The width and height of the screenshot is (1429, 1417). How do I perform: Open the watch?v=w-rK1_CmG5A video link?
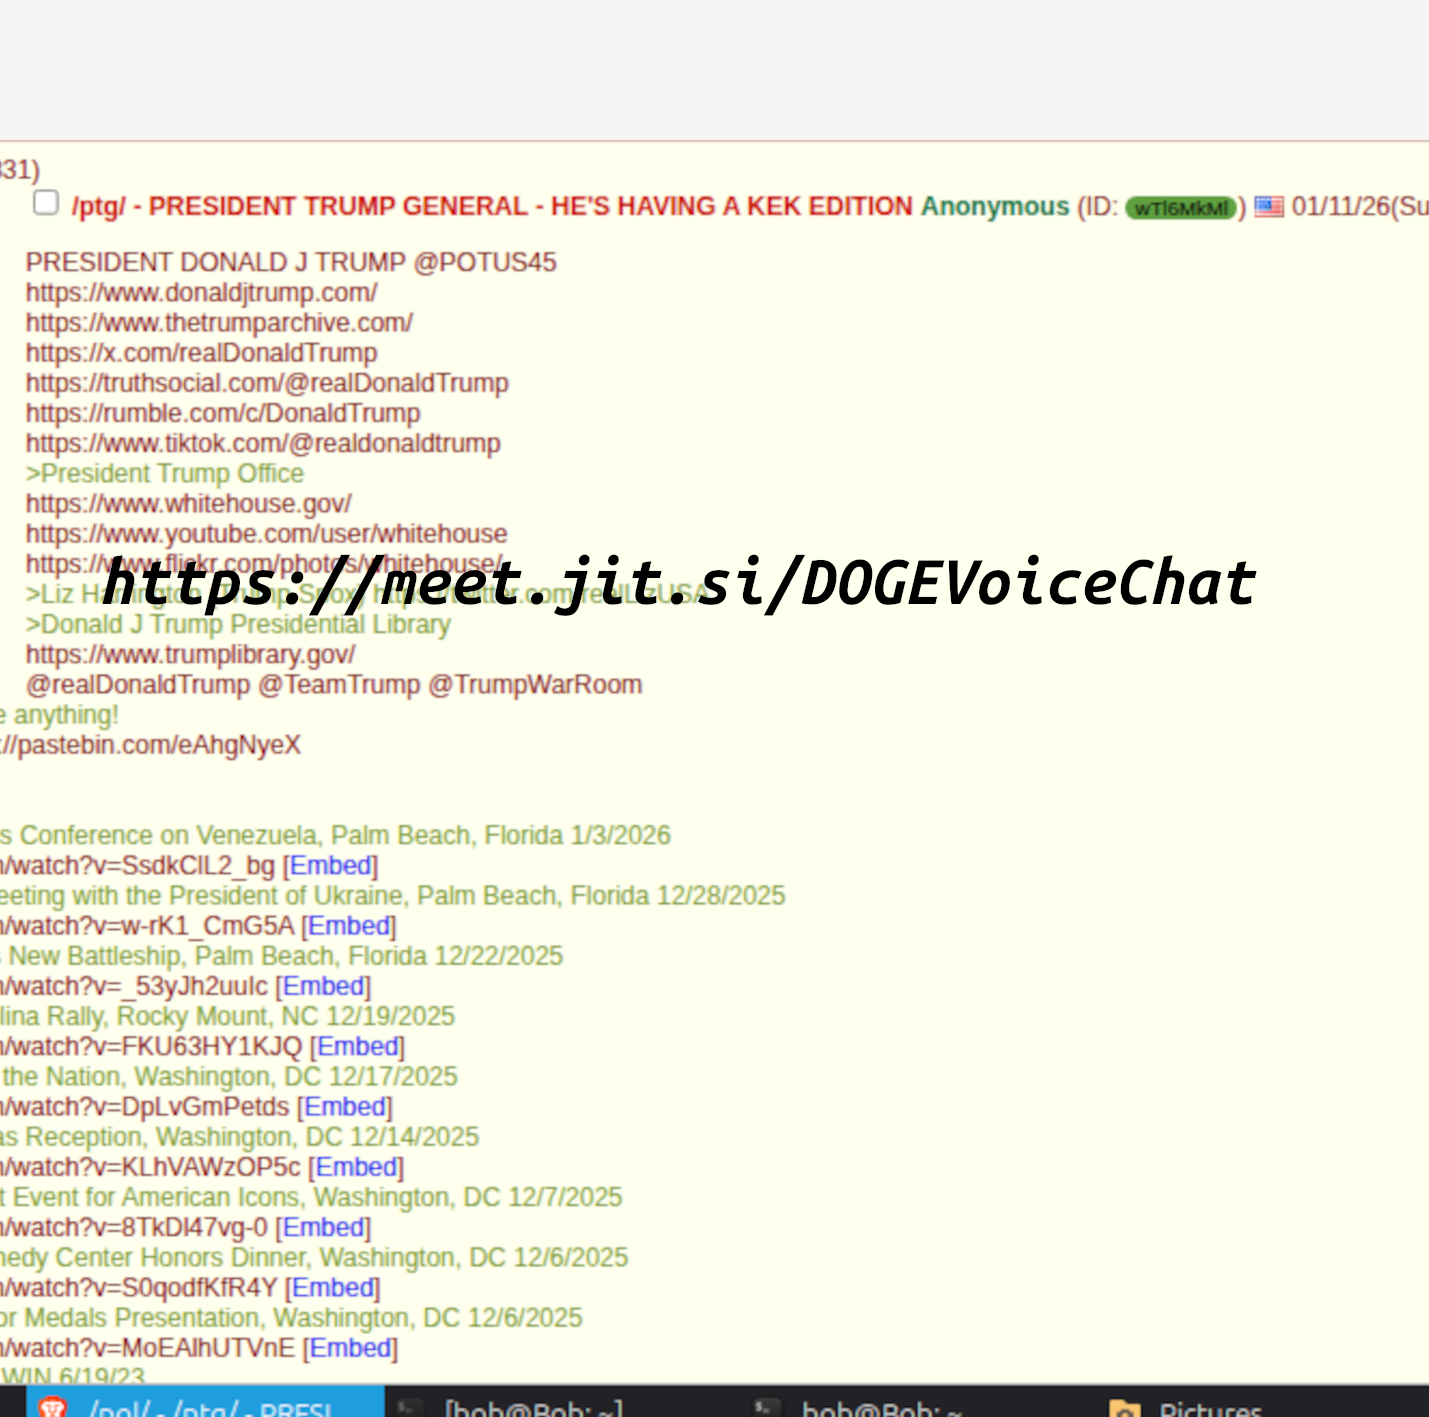coord(147,926)
